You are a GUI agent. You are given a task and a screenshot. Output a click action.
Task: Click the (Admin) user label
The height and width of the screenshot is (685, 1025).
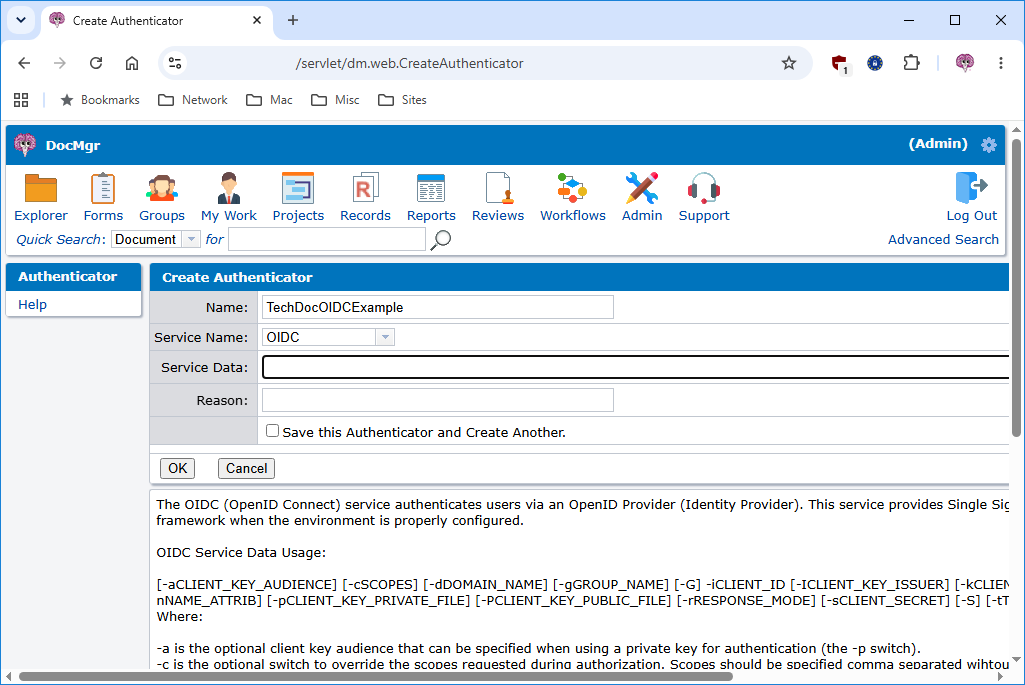click(x=938, y=144)
